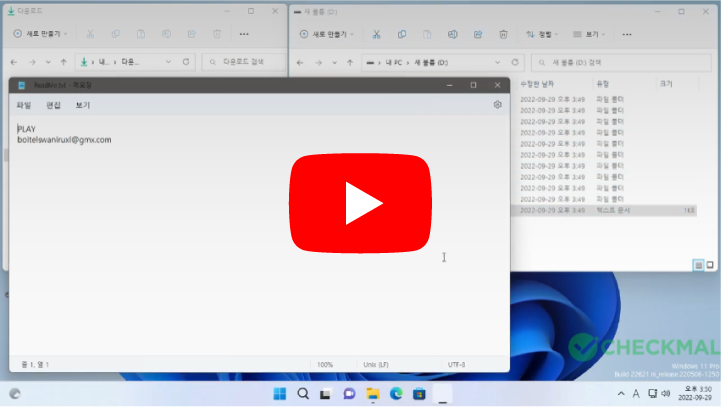Image resolution: width=721 pixels, height=407 pixels.
Task: Open the Notepad 파일 menu
Action: click(x=23, y=105)
